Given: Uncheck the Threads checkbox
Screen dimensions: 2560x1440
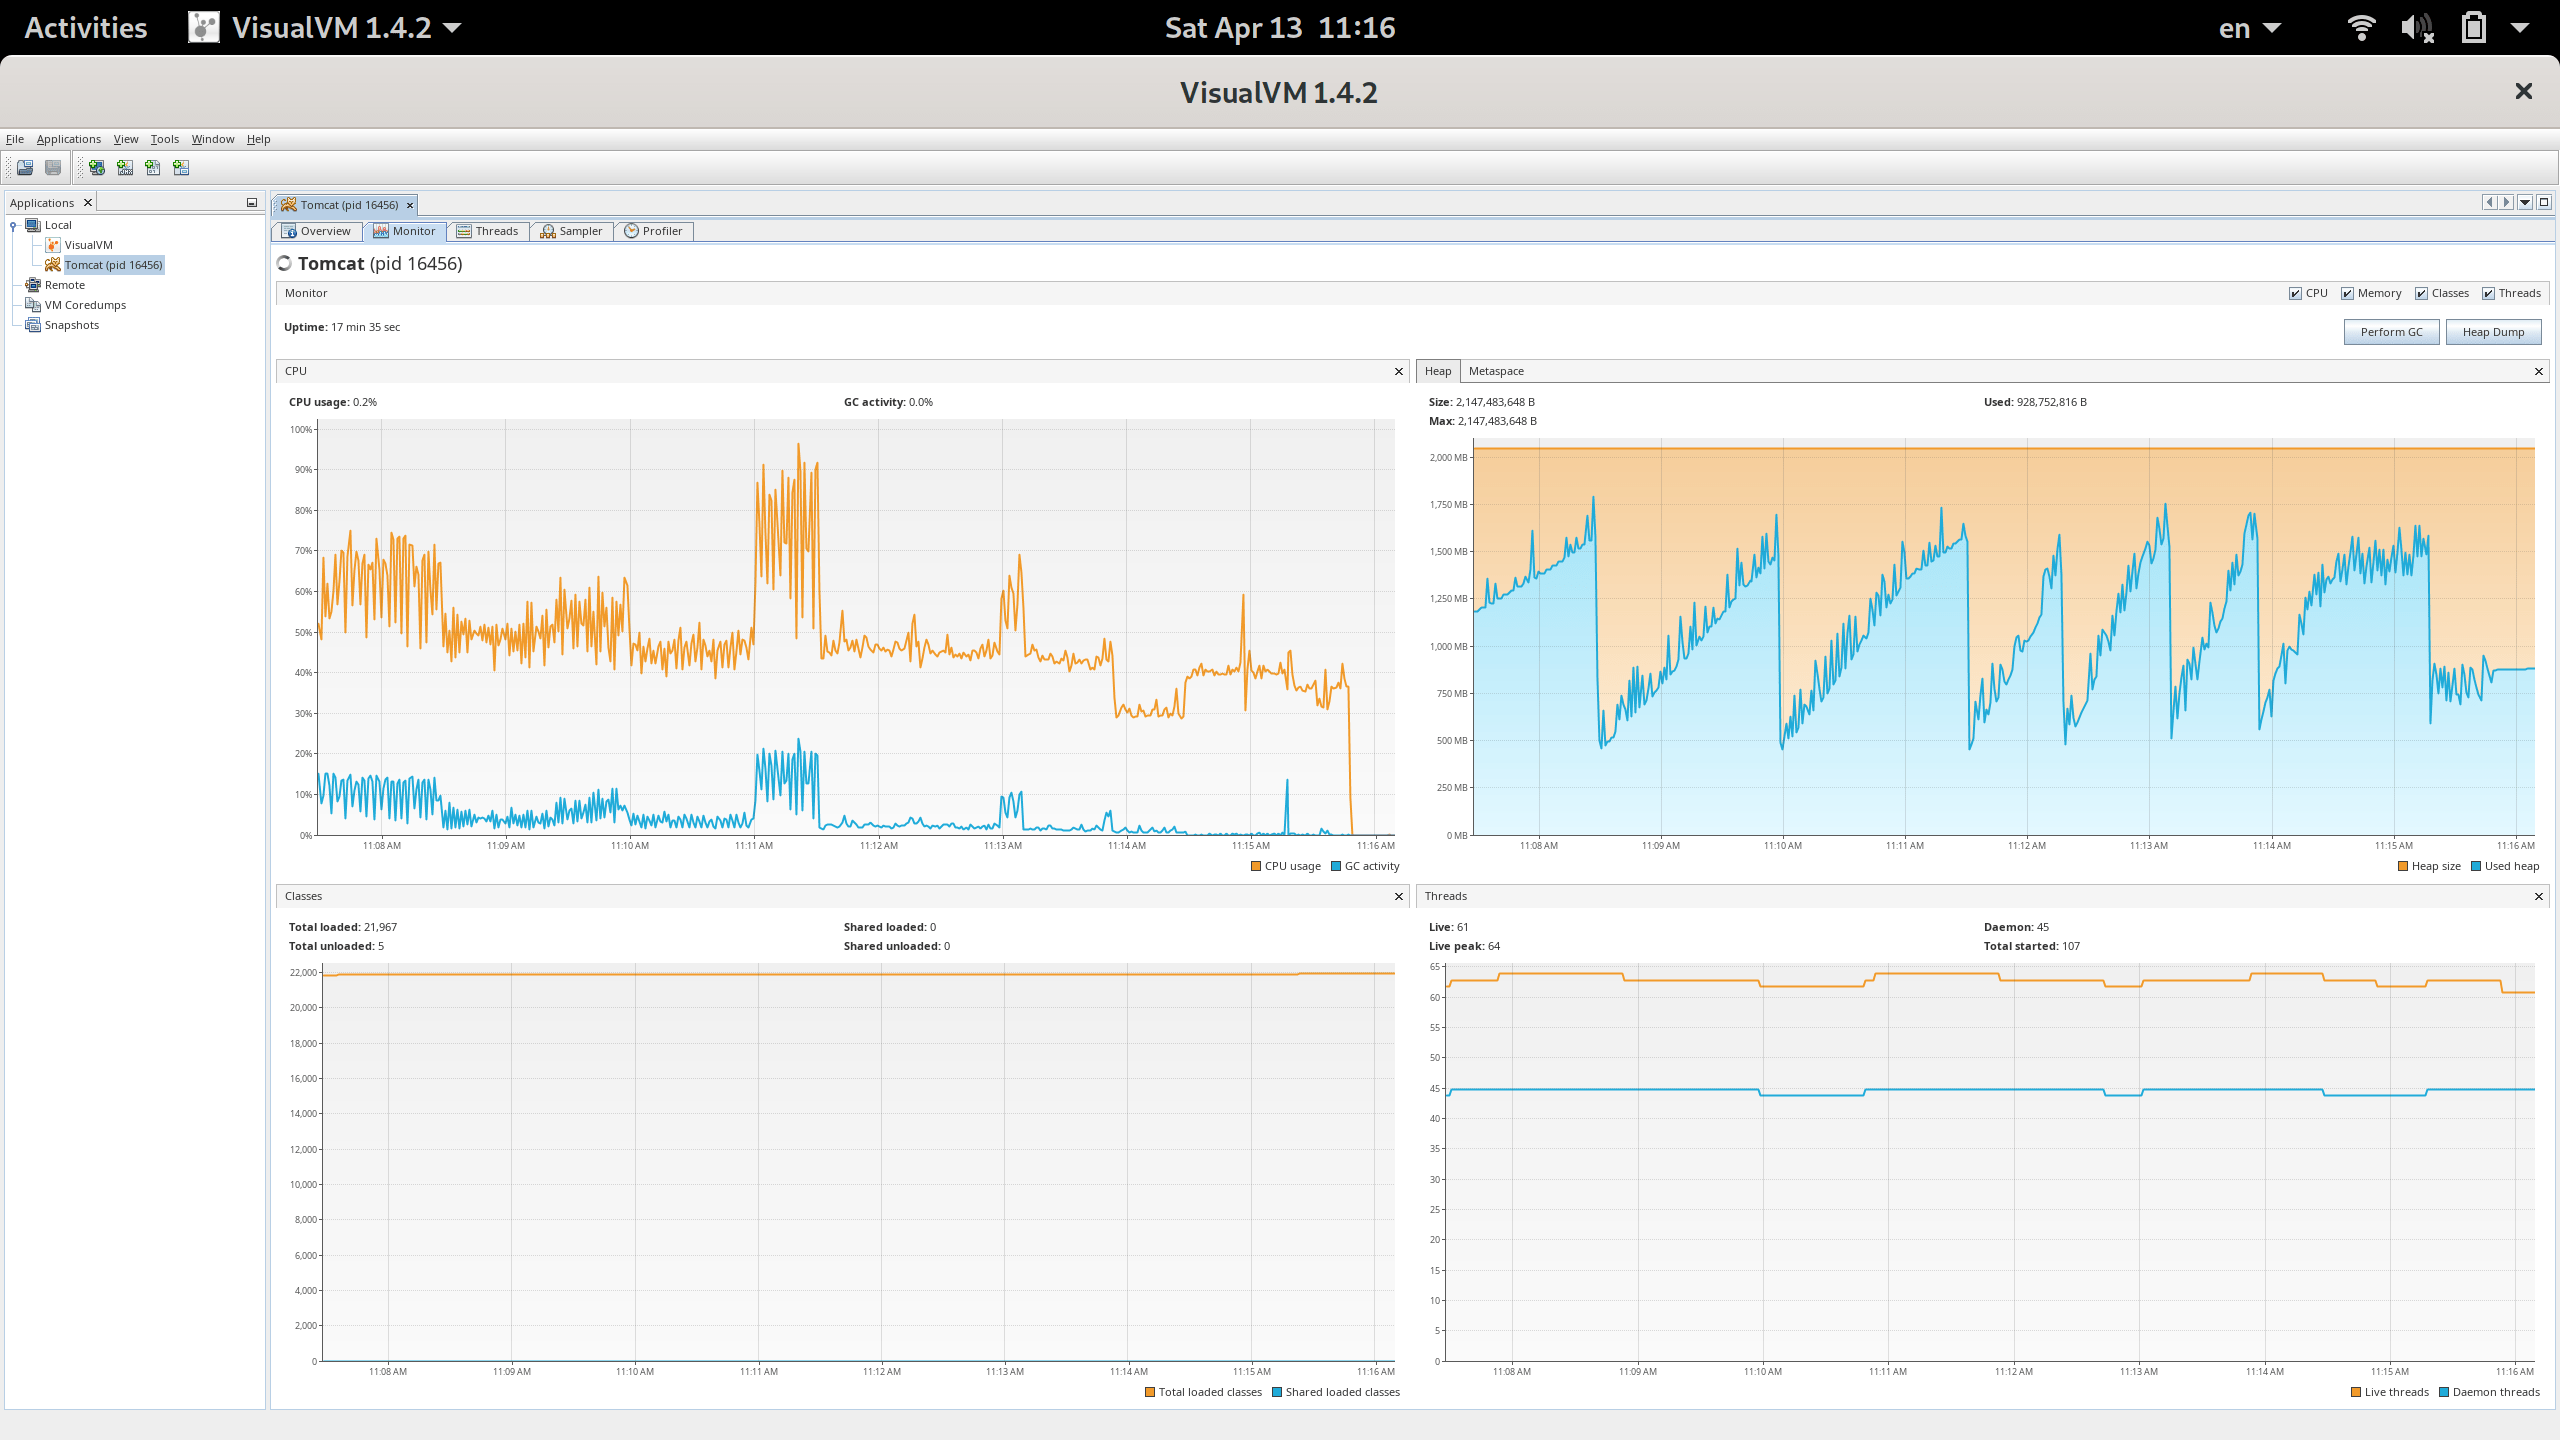Looking at the screenshot, I should click(2488, 294).
